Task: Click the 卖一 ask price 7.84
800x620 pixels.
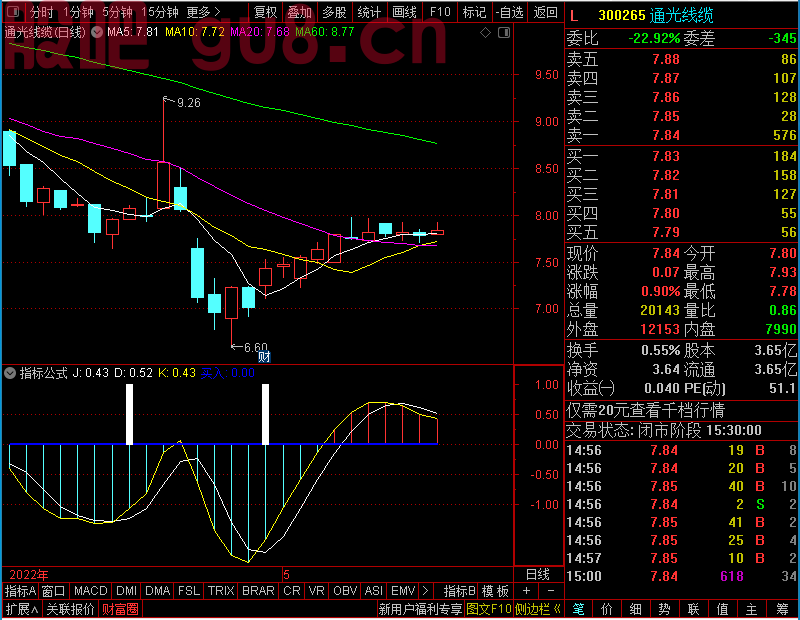Action: (x=666, y=135)
